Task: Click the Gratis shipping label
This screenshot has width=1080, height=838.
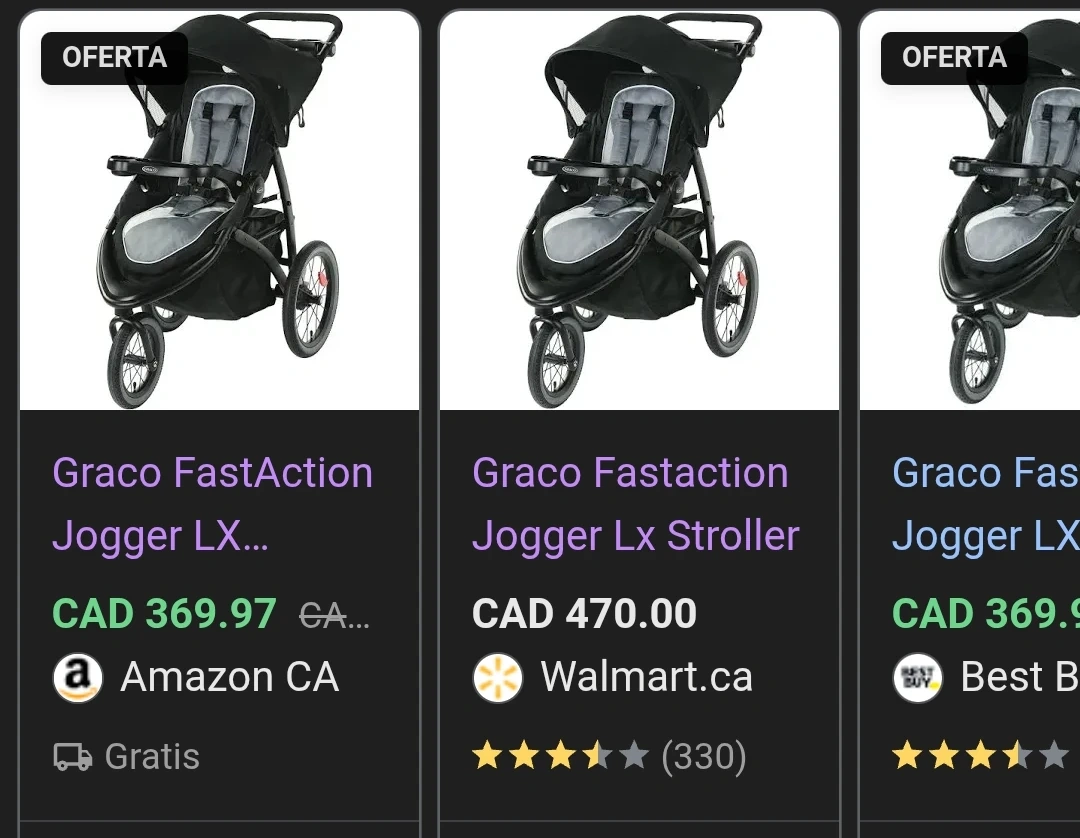Action: [152, 757]
